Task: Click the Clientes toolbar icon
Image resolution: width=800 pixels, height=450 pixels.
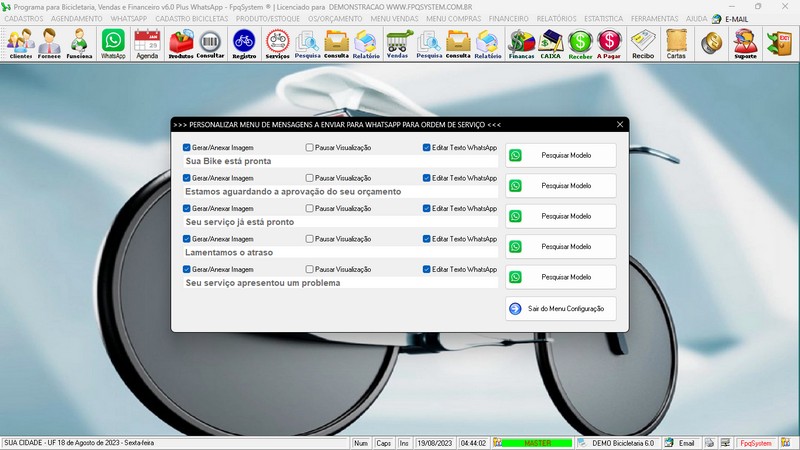Action: click(20, 43)
